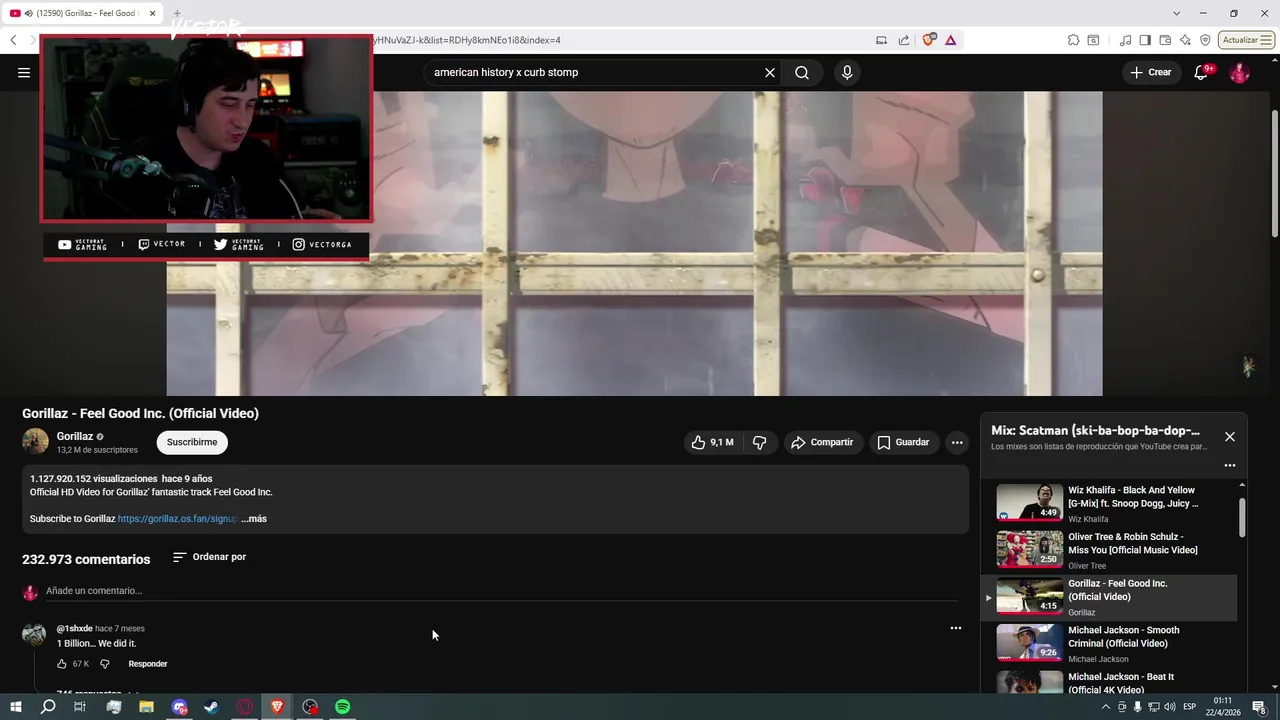The width and height of the screenshot is (1280, 720).
Task: Click the Añade un comentario field
Action: 500,591
